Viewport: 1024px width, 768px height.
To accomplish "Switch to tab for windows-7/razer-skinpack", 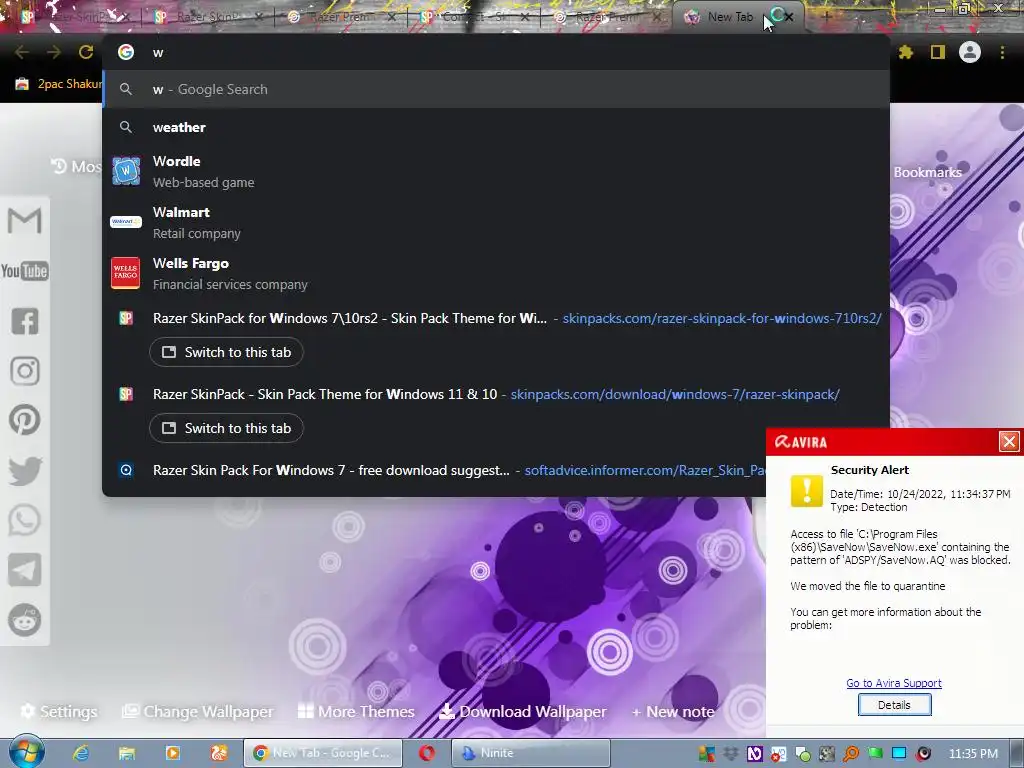I will 226,428.
